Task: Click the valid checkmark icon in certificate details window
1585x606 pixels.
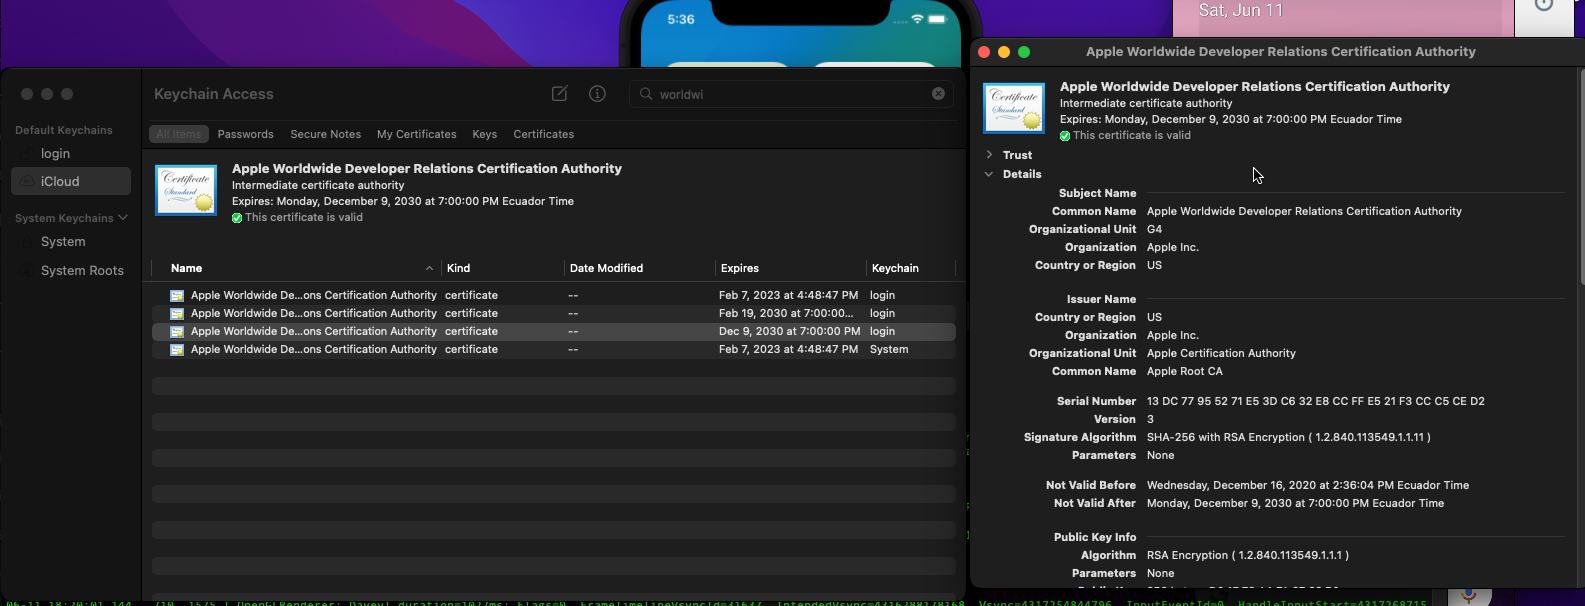Action: [1065, 136]
